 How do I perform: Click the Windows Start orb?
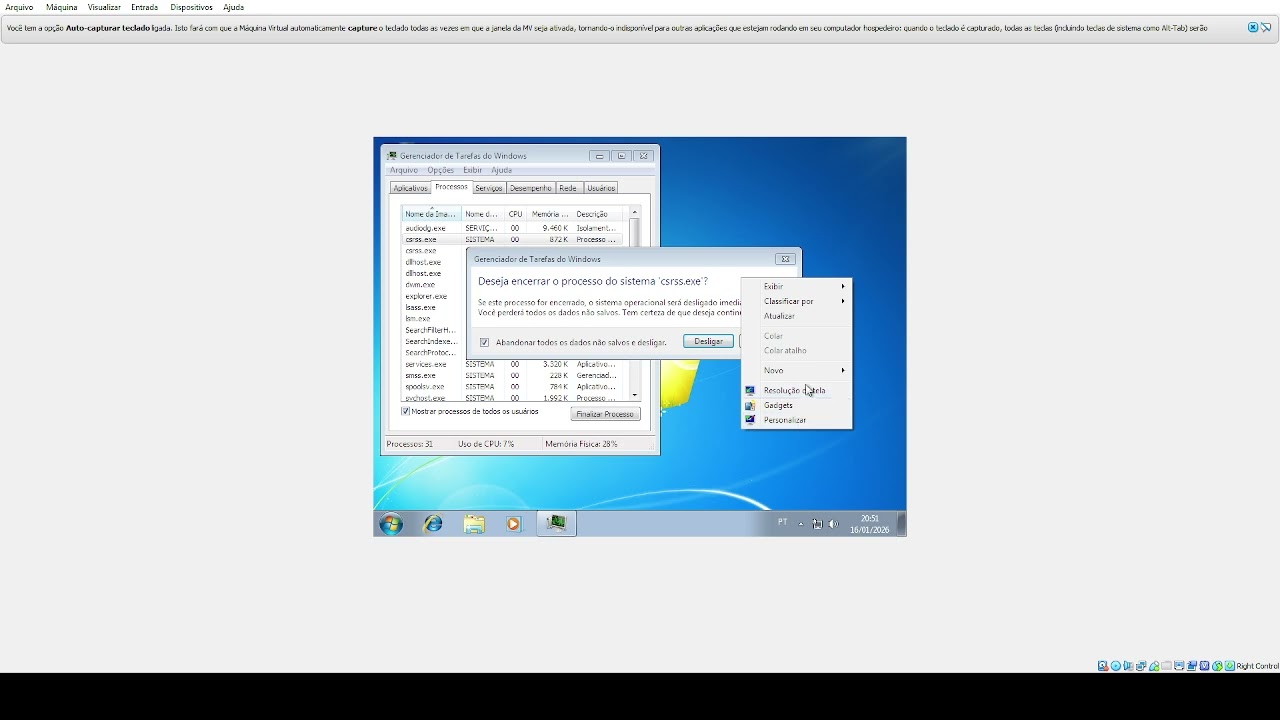pyautogui.click(x=391, y=524)
